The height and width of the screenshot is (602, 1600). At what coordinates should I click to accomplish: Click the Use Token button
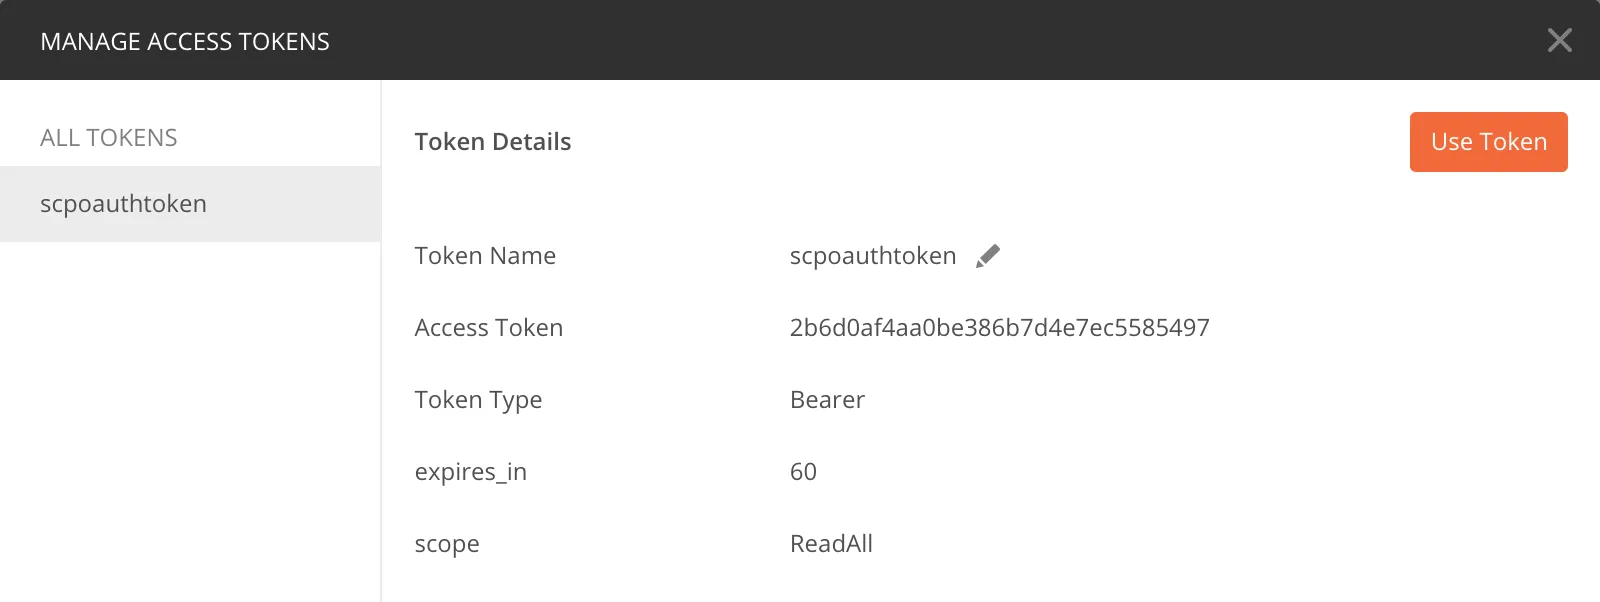(1488, 142)
